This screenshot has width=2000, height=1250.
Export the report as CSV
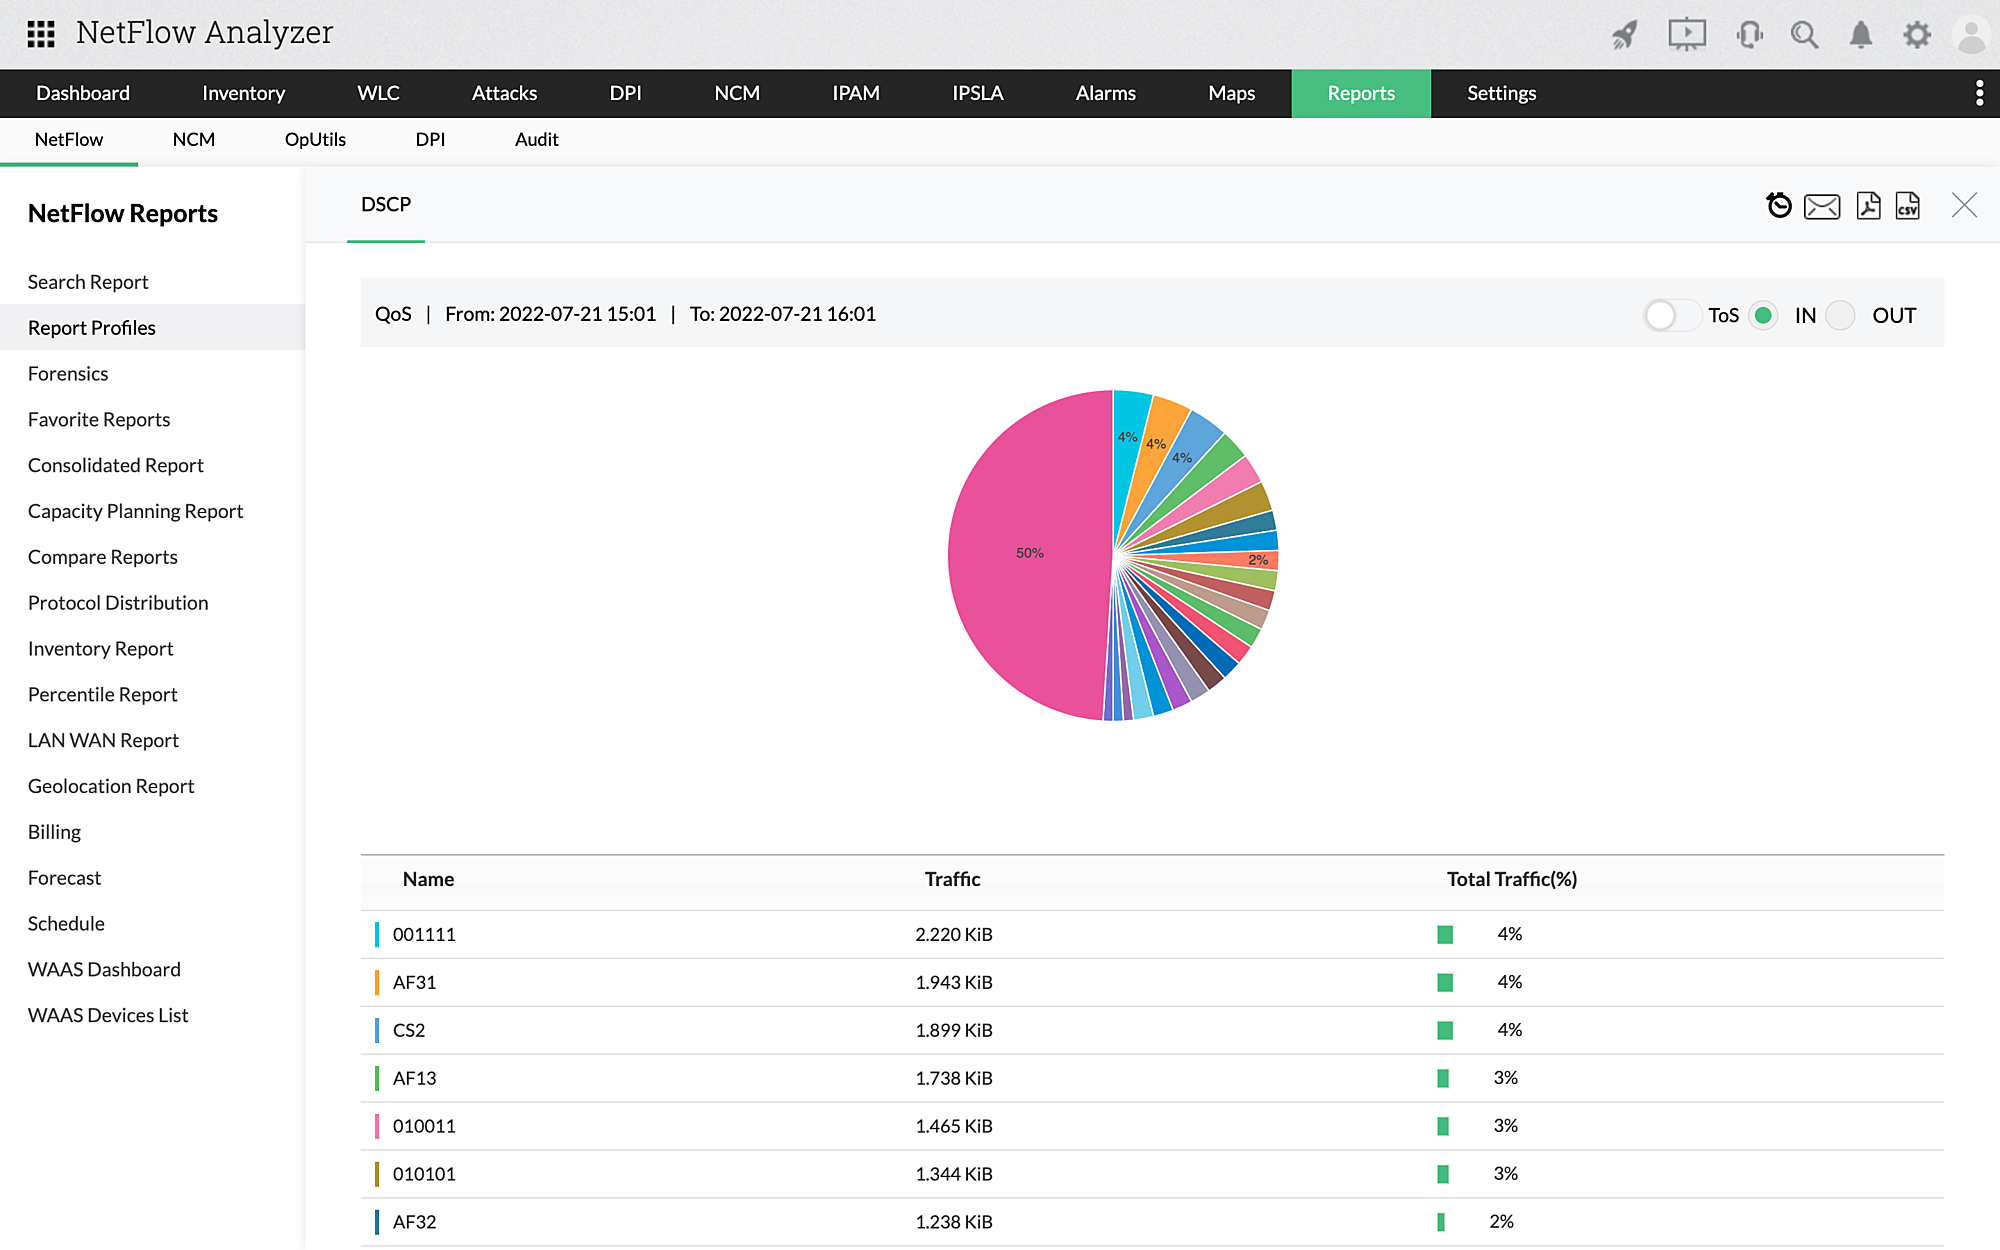(x=1908, y=205)
